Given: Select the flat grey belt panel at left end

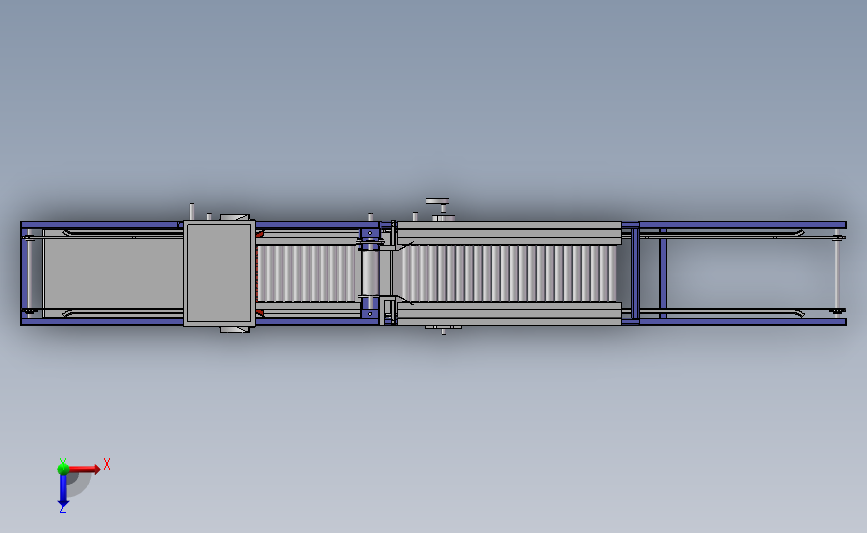Looking at the screenshot, I should coord(113,274).
